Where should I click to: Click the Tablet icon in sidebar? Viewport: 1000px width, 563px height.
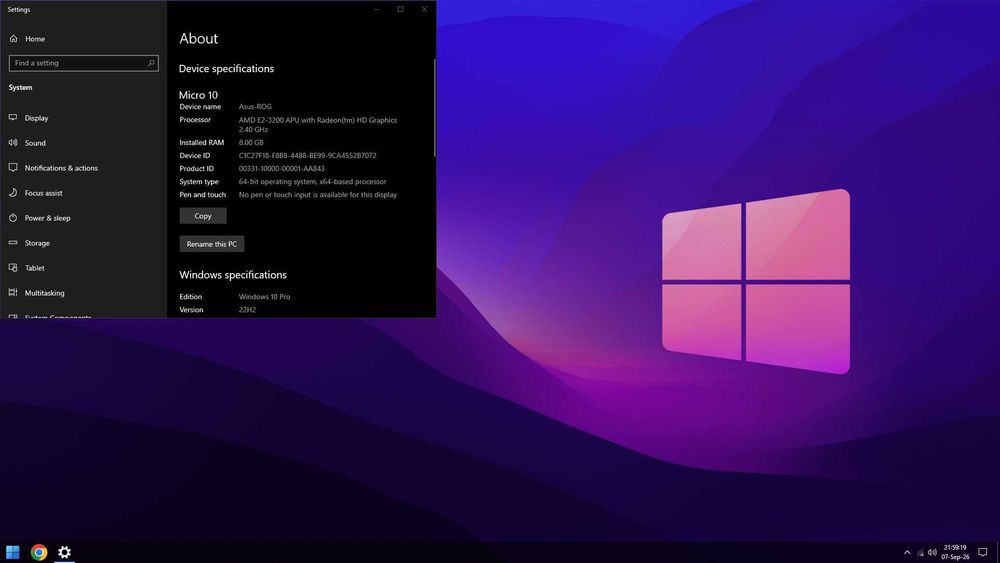(x=13, y=268)
